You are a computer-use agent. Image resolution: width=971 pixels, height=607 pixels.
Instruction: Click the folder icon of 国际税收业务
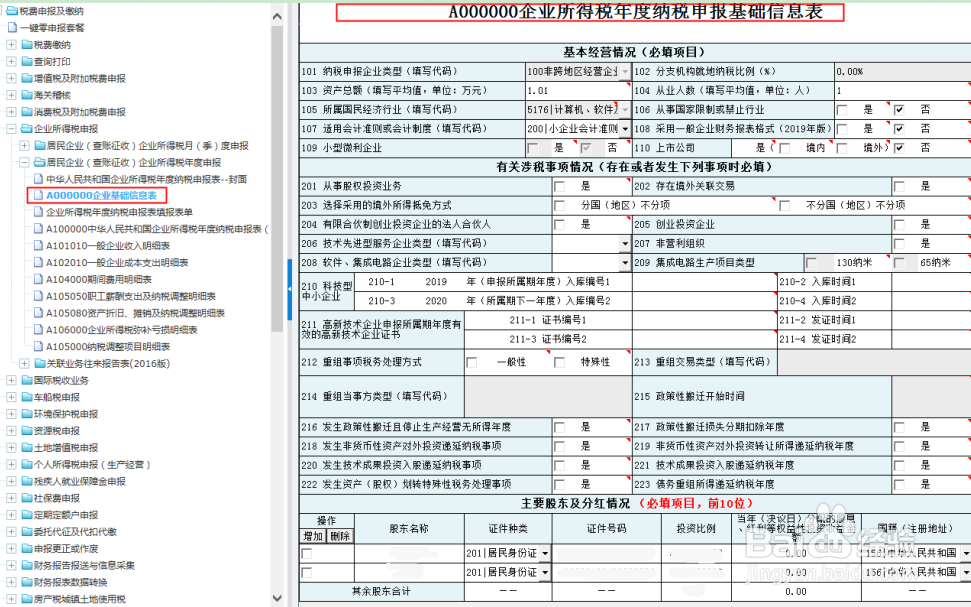27,380
